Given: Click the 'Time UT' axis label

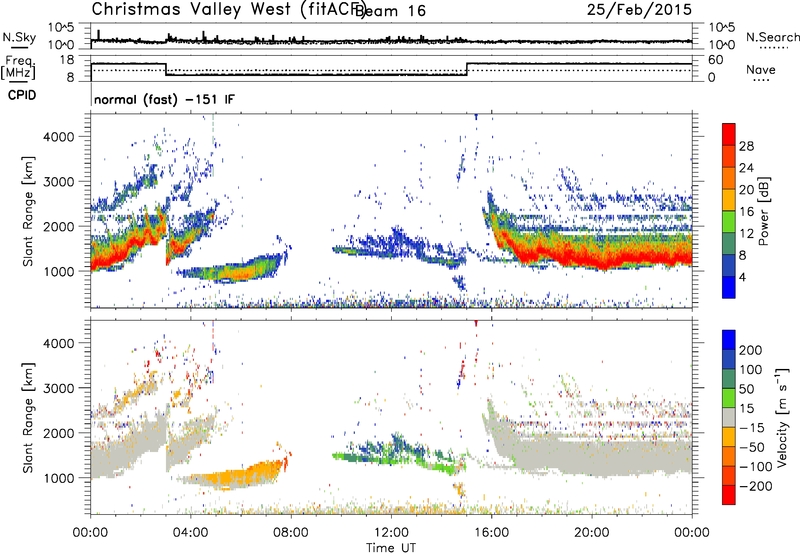Looking at the screenshot, I should (391, 548).
